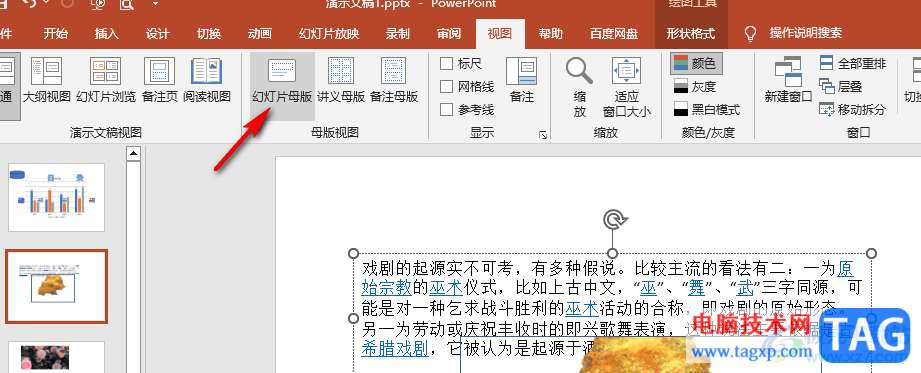Open the Home (开始) tab
This screenshot has height=373, width=921.
(x=55, y=34)
